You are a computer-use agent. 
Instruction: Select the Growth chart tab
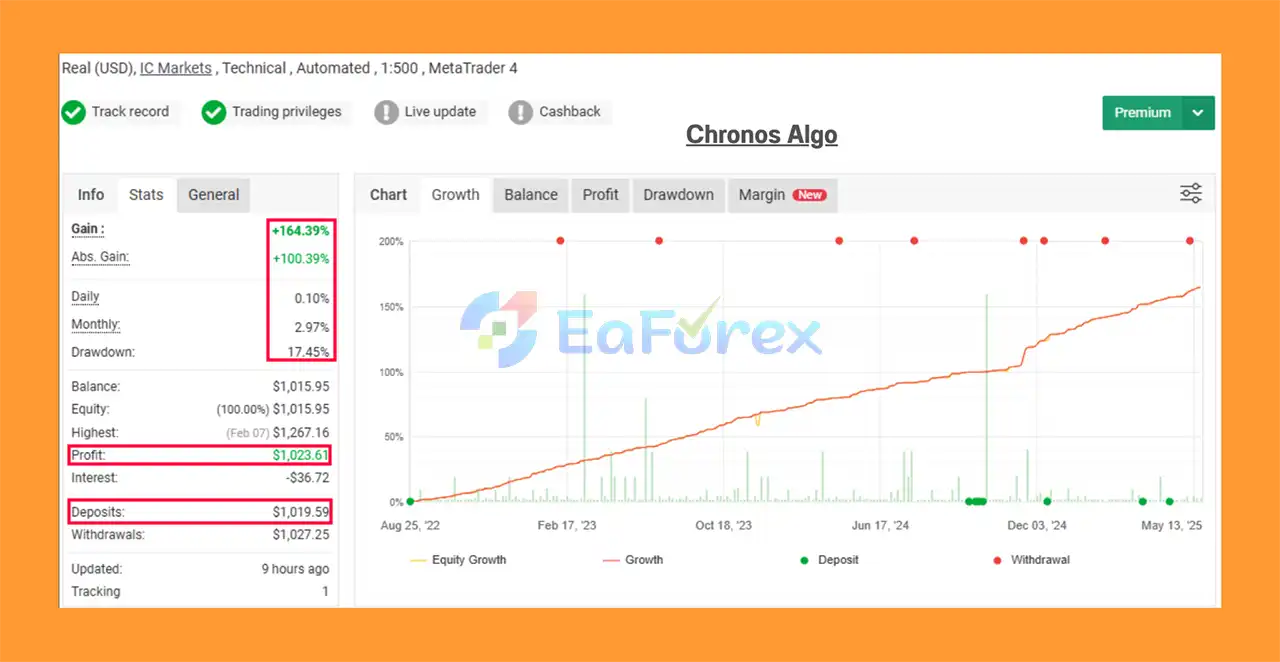[x=455, y=195]
